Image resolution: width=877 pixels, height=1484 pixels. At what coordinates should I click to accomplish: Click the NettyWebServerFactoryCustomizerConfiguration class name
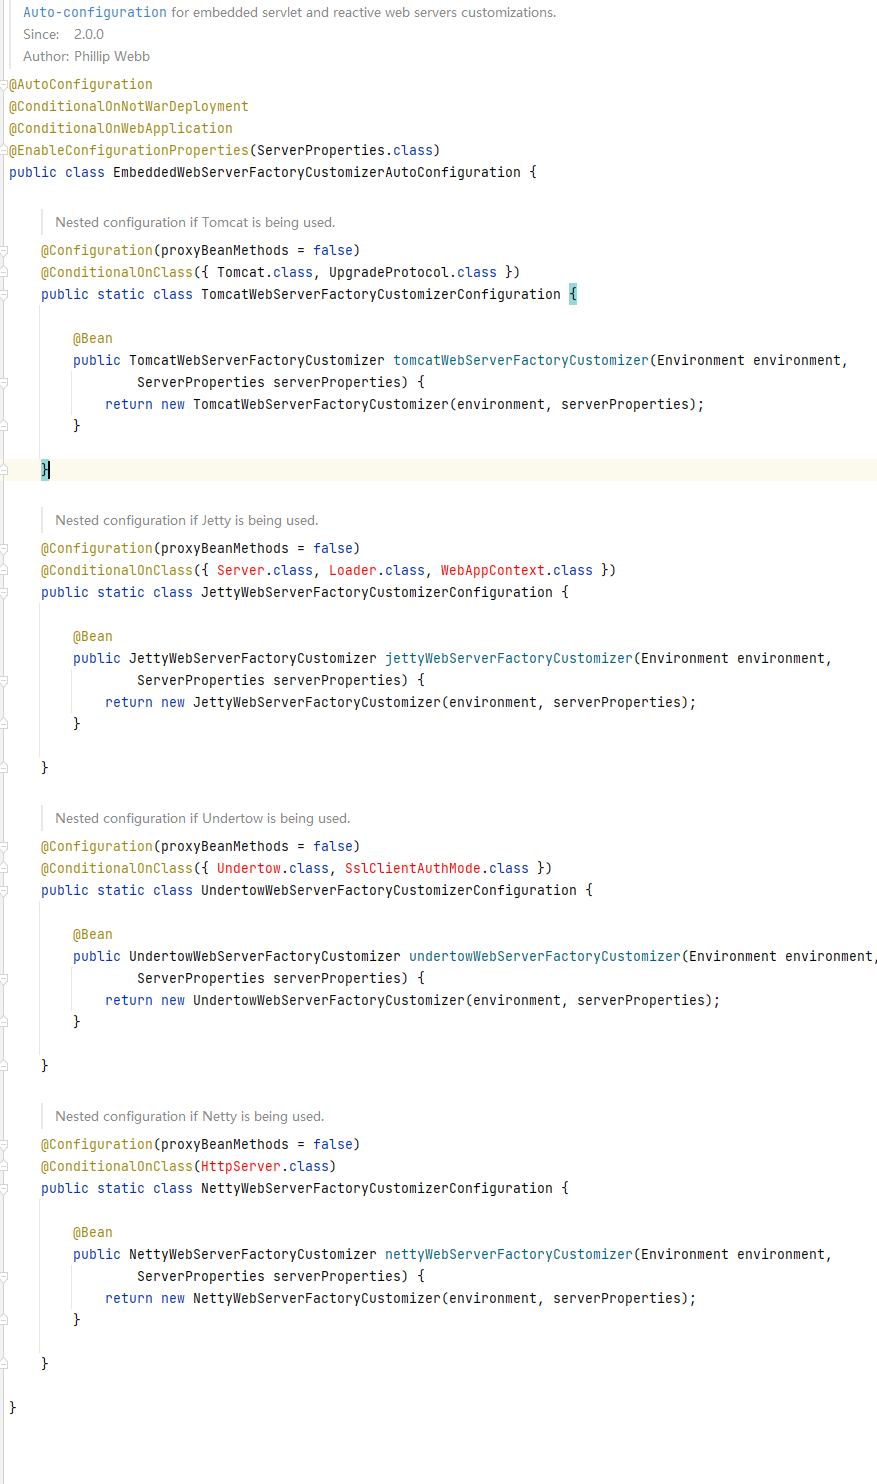[x=377, y=1189]
